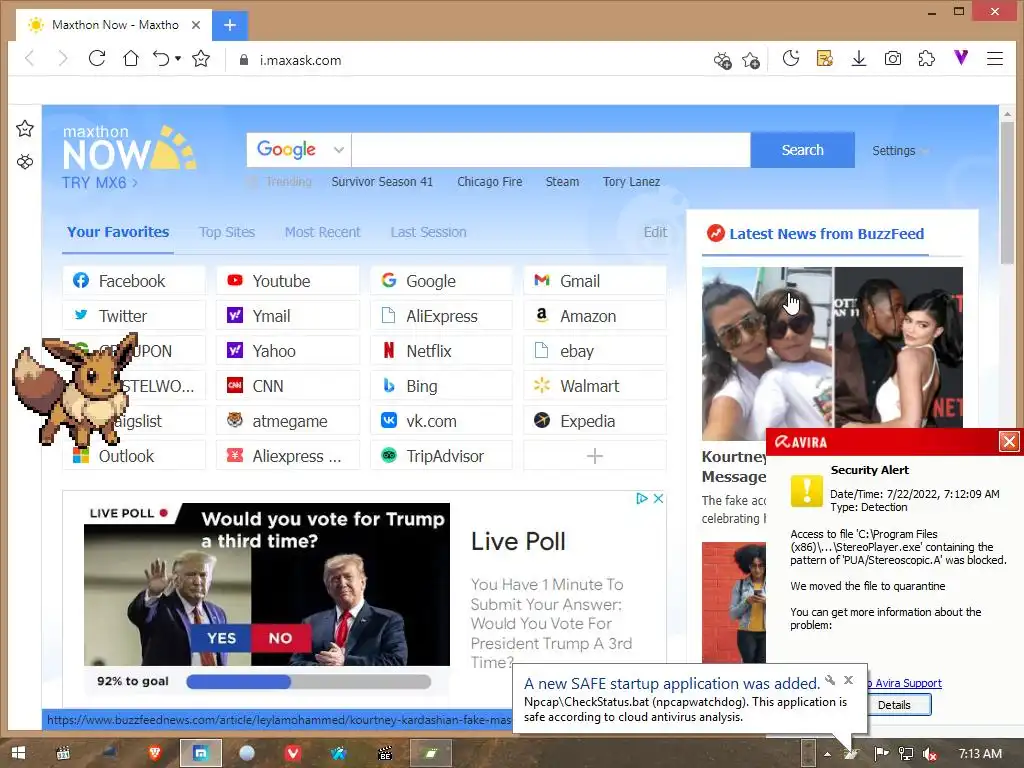Close the live poll ad with X
1024x768 pixels.
point(658,498)
